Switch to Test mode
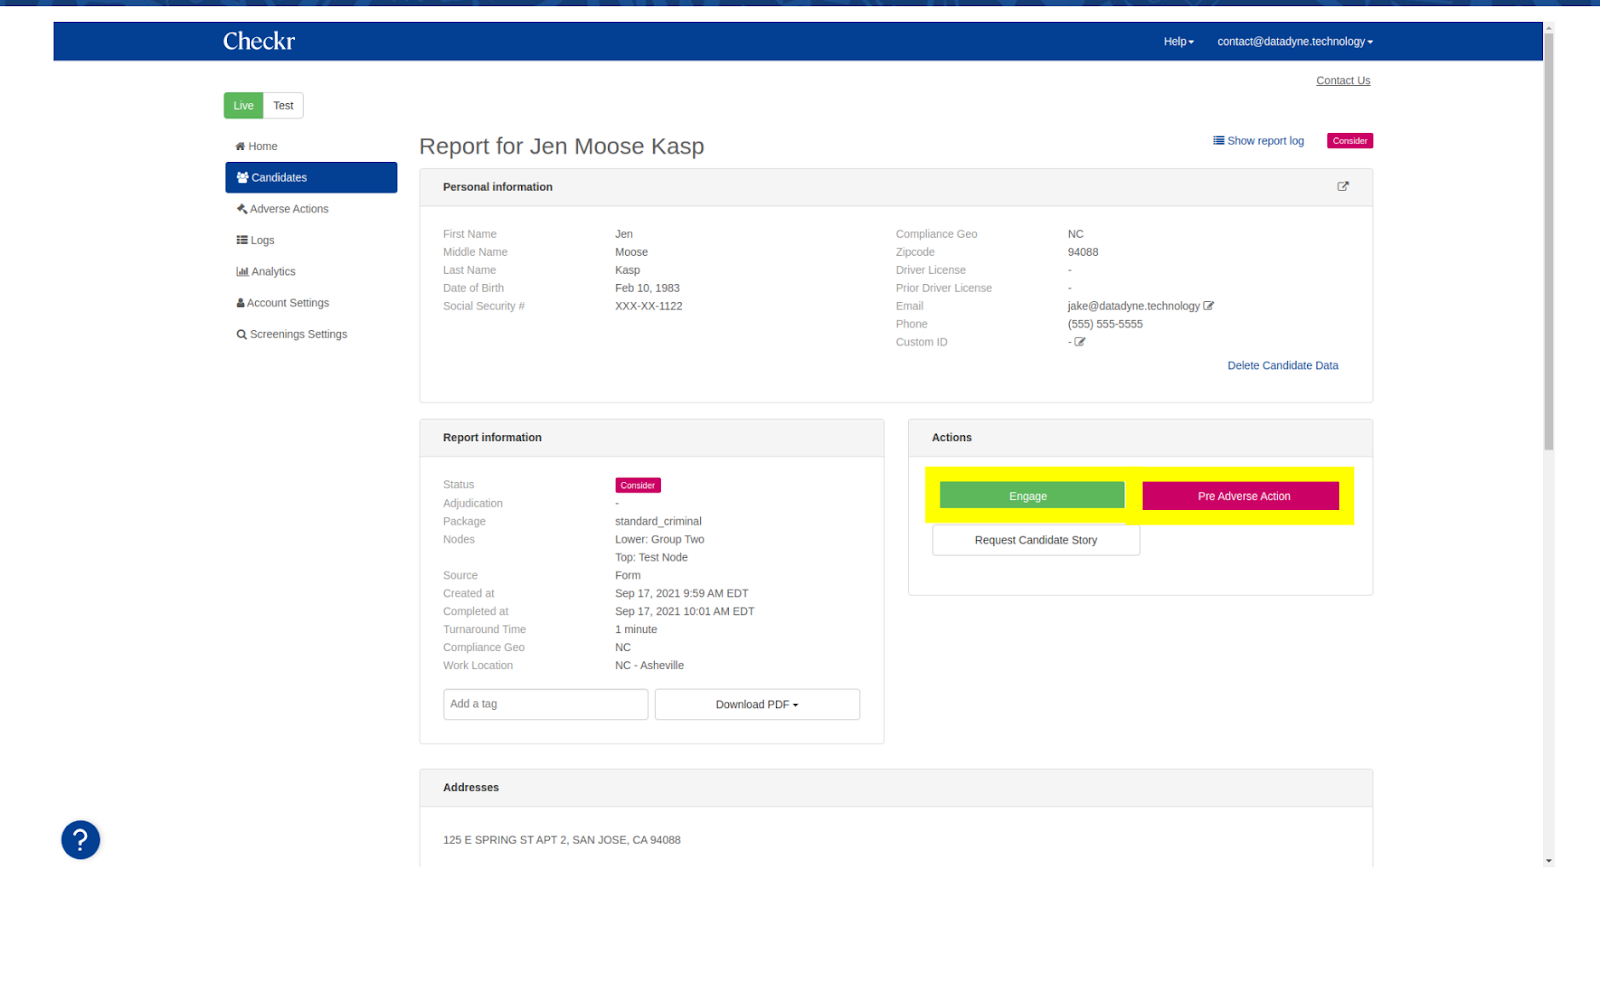1600x983 pixels. click(x=284, y=106)
